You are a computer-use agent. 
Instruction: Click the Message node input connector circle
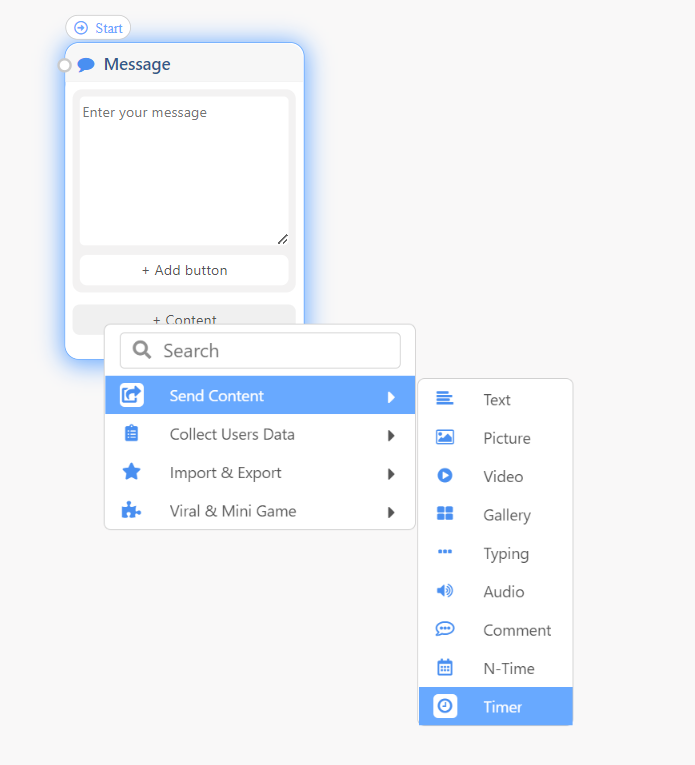(64, 65)
